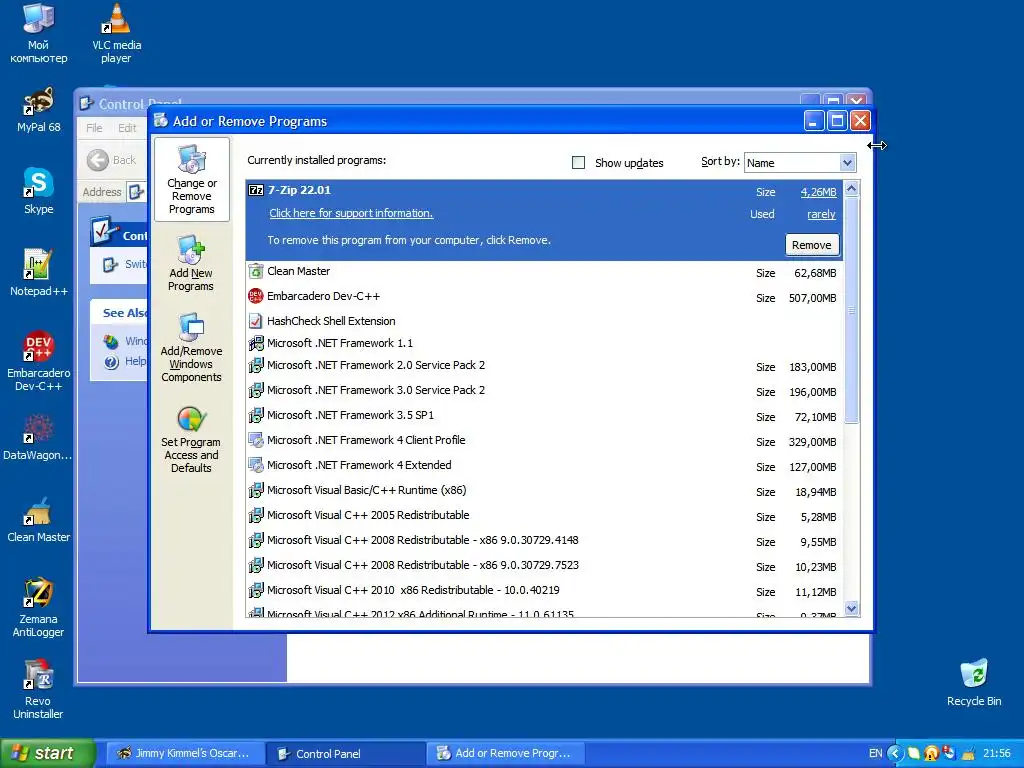Select Add New Programs sidebar icon
The width and height of the screenshot is (1024, 768).
(191, 249)
